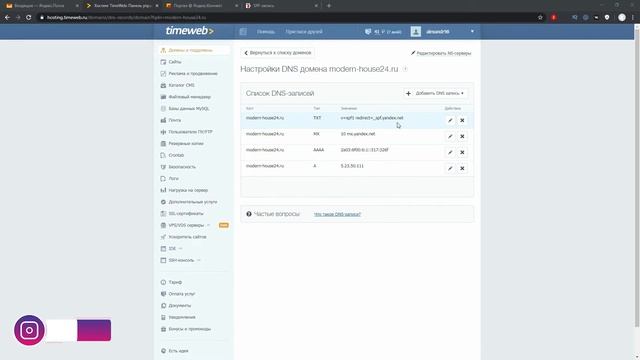The image size is (640, 360).
Task: Switch to the SPF-запись browser tab
Action: (x=281, y=6)
